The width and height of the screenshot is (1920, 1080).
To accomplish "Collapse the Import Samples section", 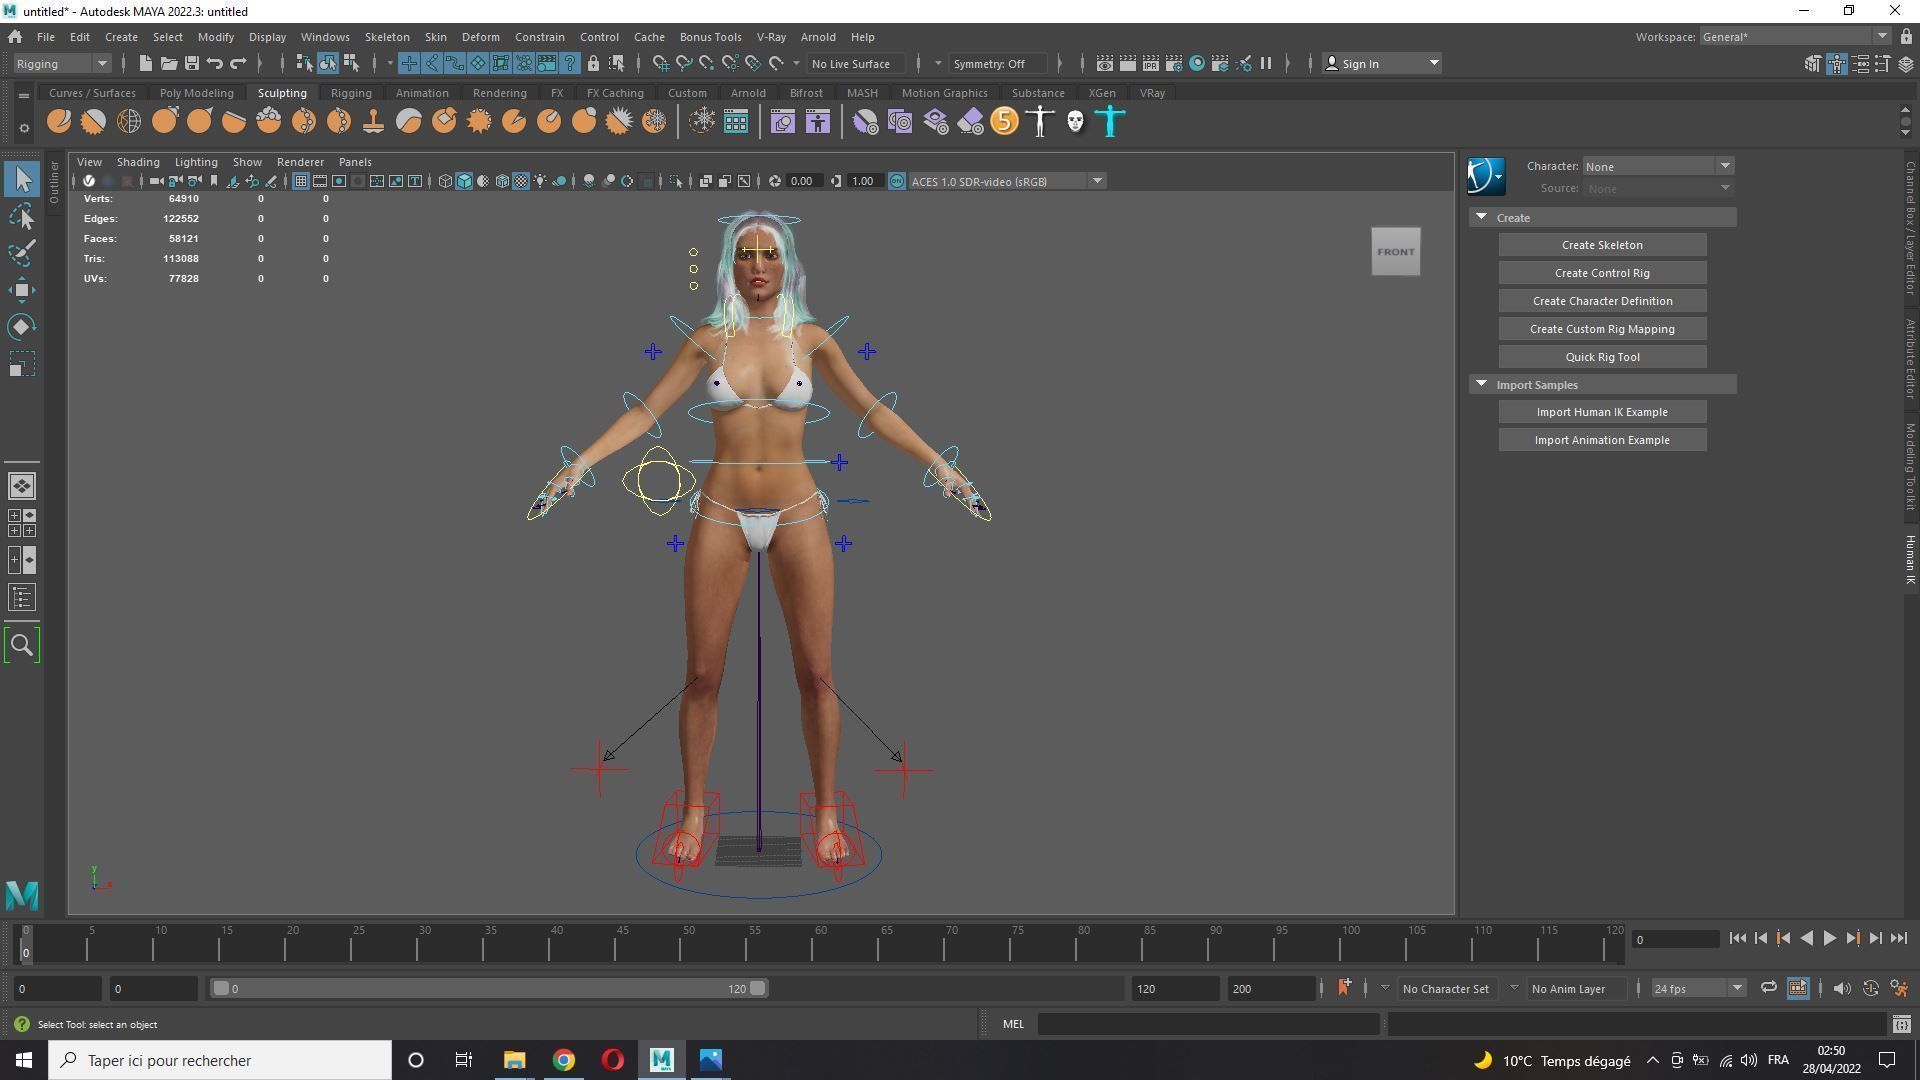I will pyautogui.click(x=1482, y=384).
